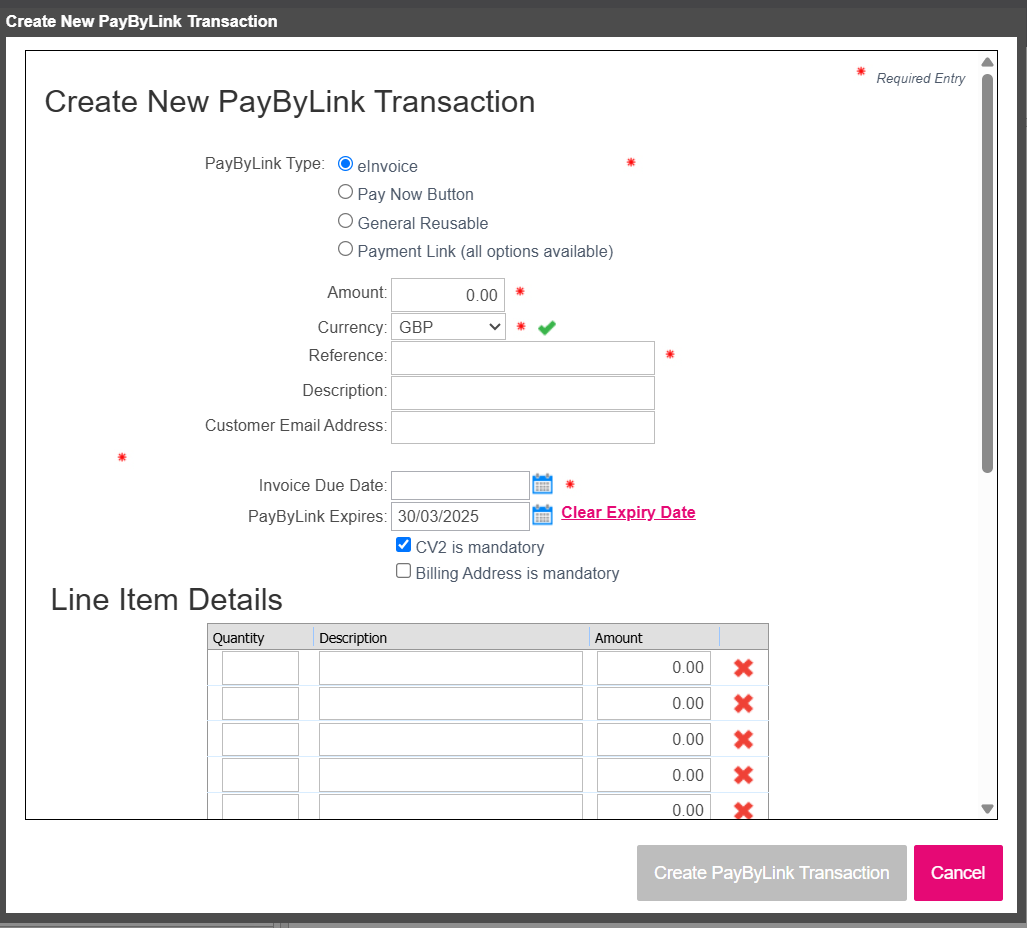Click the Required Entry legend text
This screenshot has width=1027, height=928.
coord(920,79)
